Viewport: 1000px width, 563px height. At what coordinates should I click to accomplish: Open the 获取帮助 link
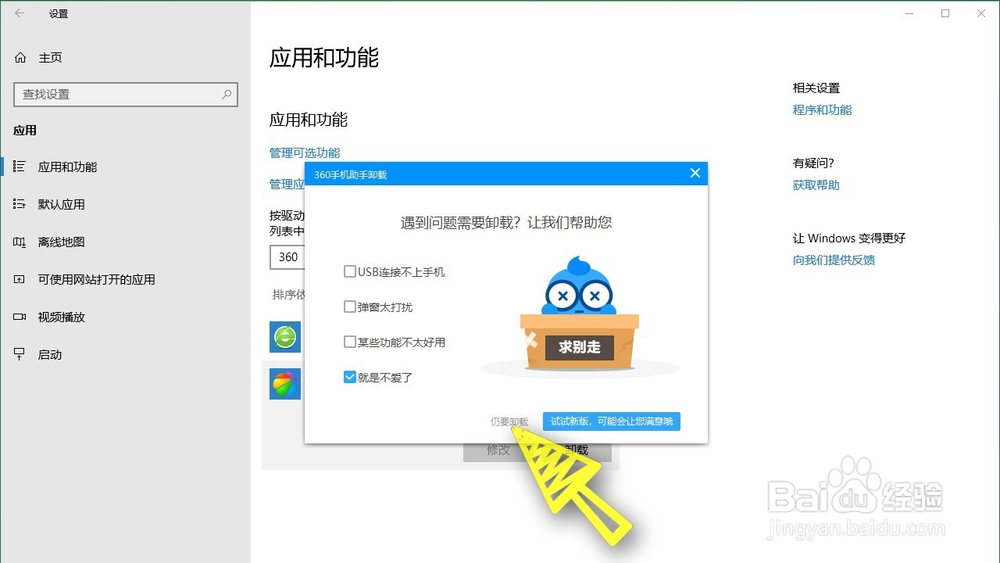coord(816,185)
